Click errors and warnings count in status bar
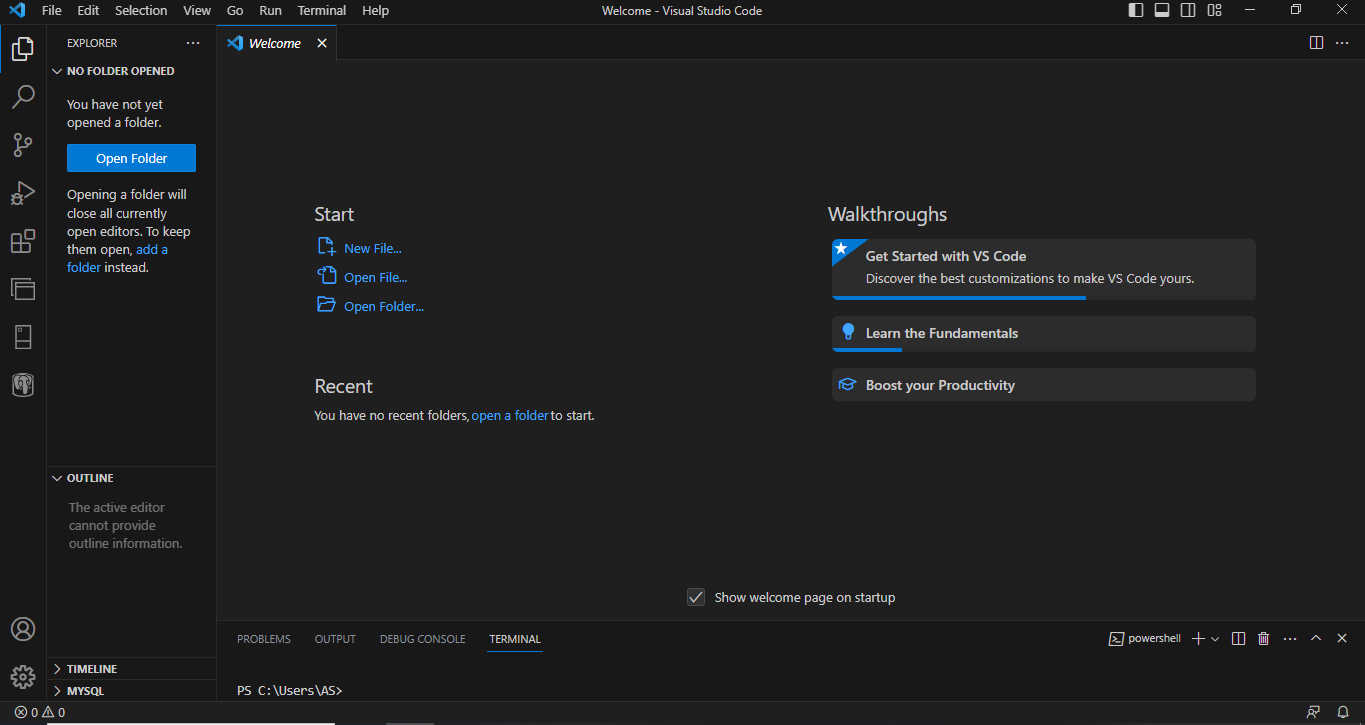 40,712
